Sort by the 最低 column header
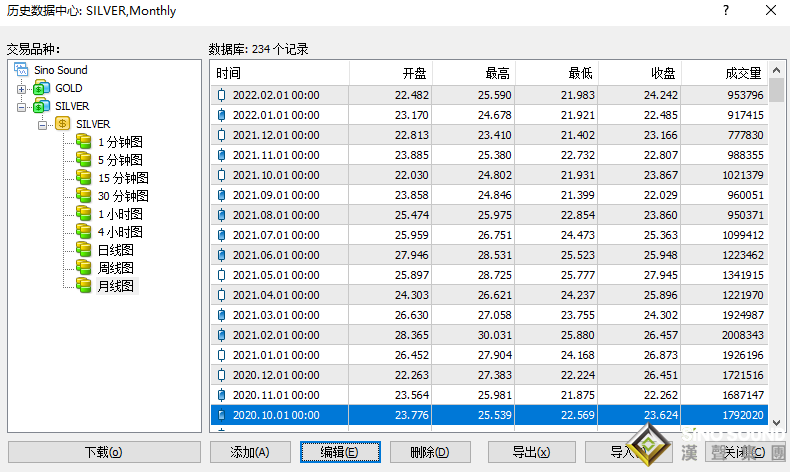Viewport: 790px width, 472px height. [557, 74]
